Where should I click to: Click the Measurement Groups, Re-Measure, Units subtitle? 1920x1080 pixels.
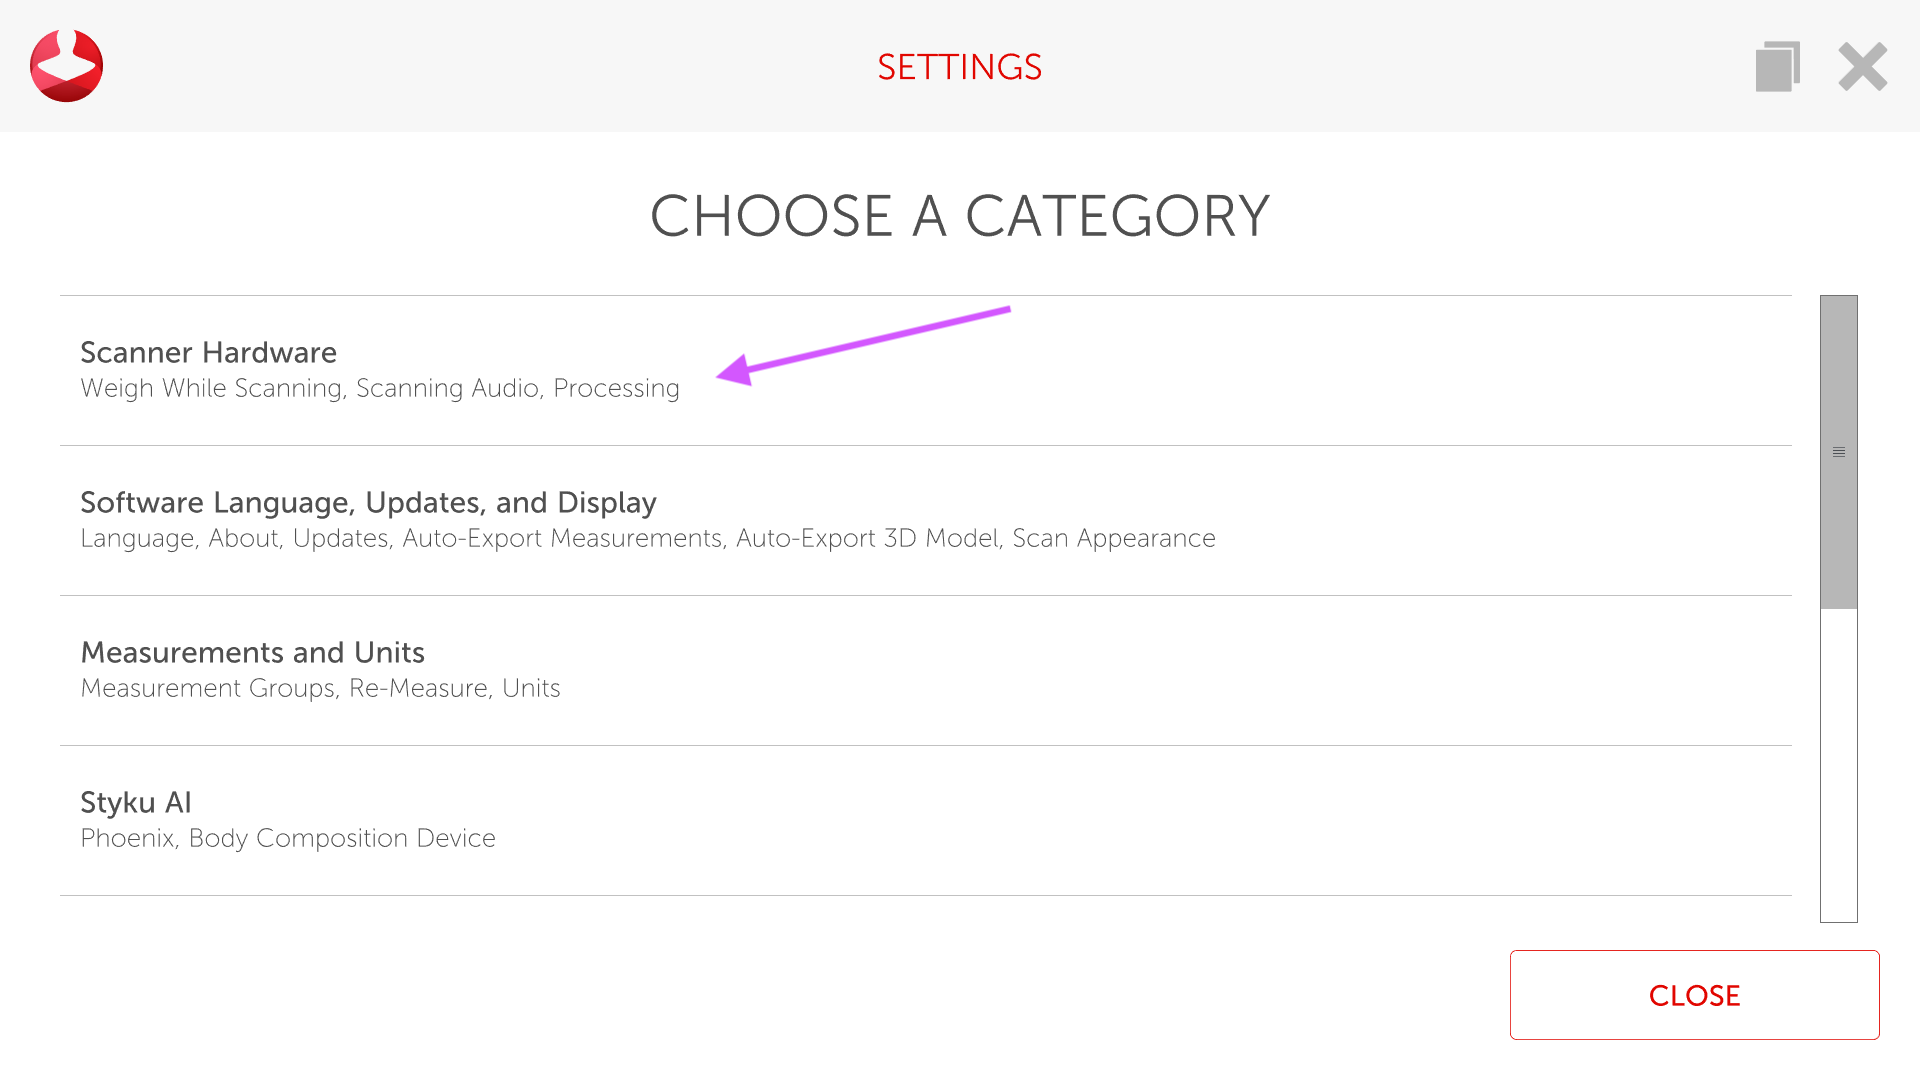320,689
